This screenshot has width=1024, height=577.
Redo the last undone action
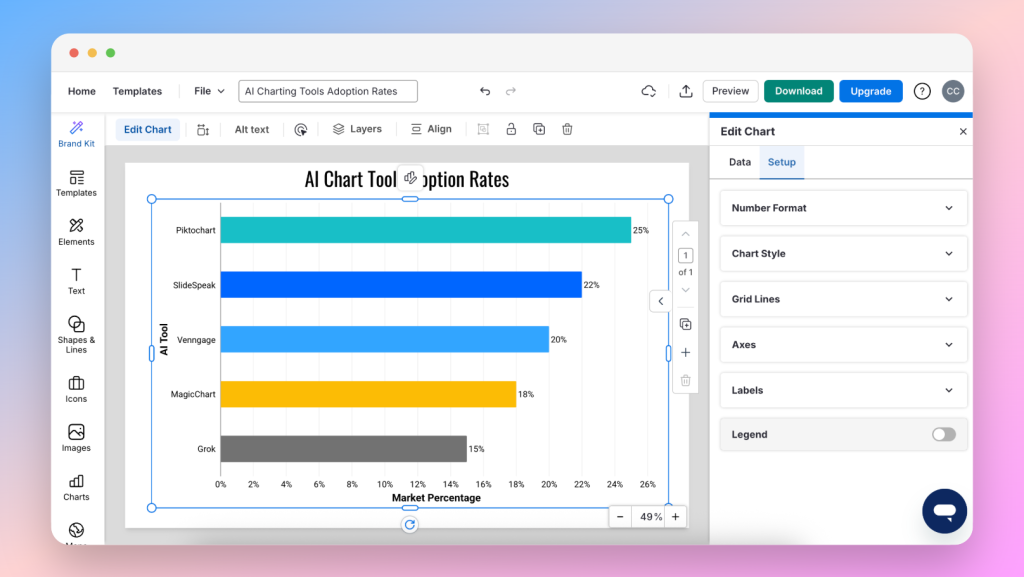click(x=511, y=91)
